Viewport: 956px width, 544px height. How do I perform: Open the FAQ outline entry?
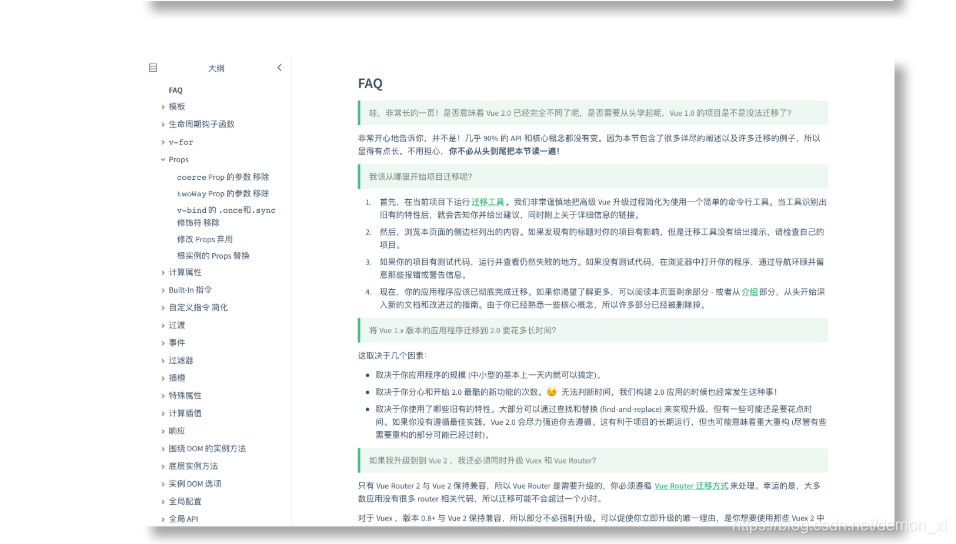(x=176, y=90)
